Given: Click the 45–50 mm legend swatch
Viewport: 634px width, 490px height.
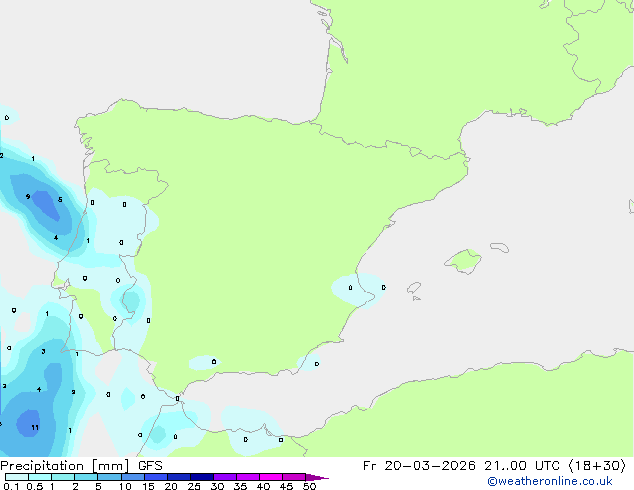Looking at the screenshot, I should pos(294,477).
